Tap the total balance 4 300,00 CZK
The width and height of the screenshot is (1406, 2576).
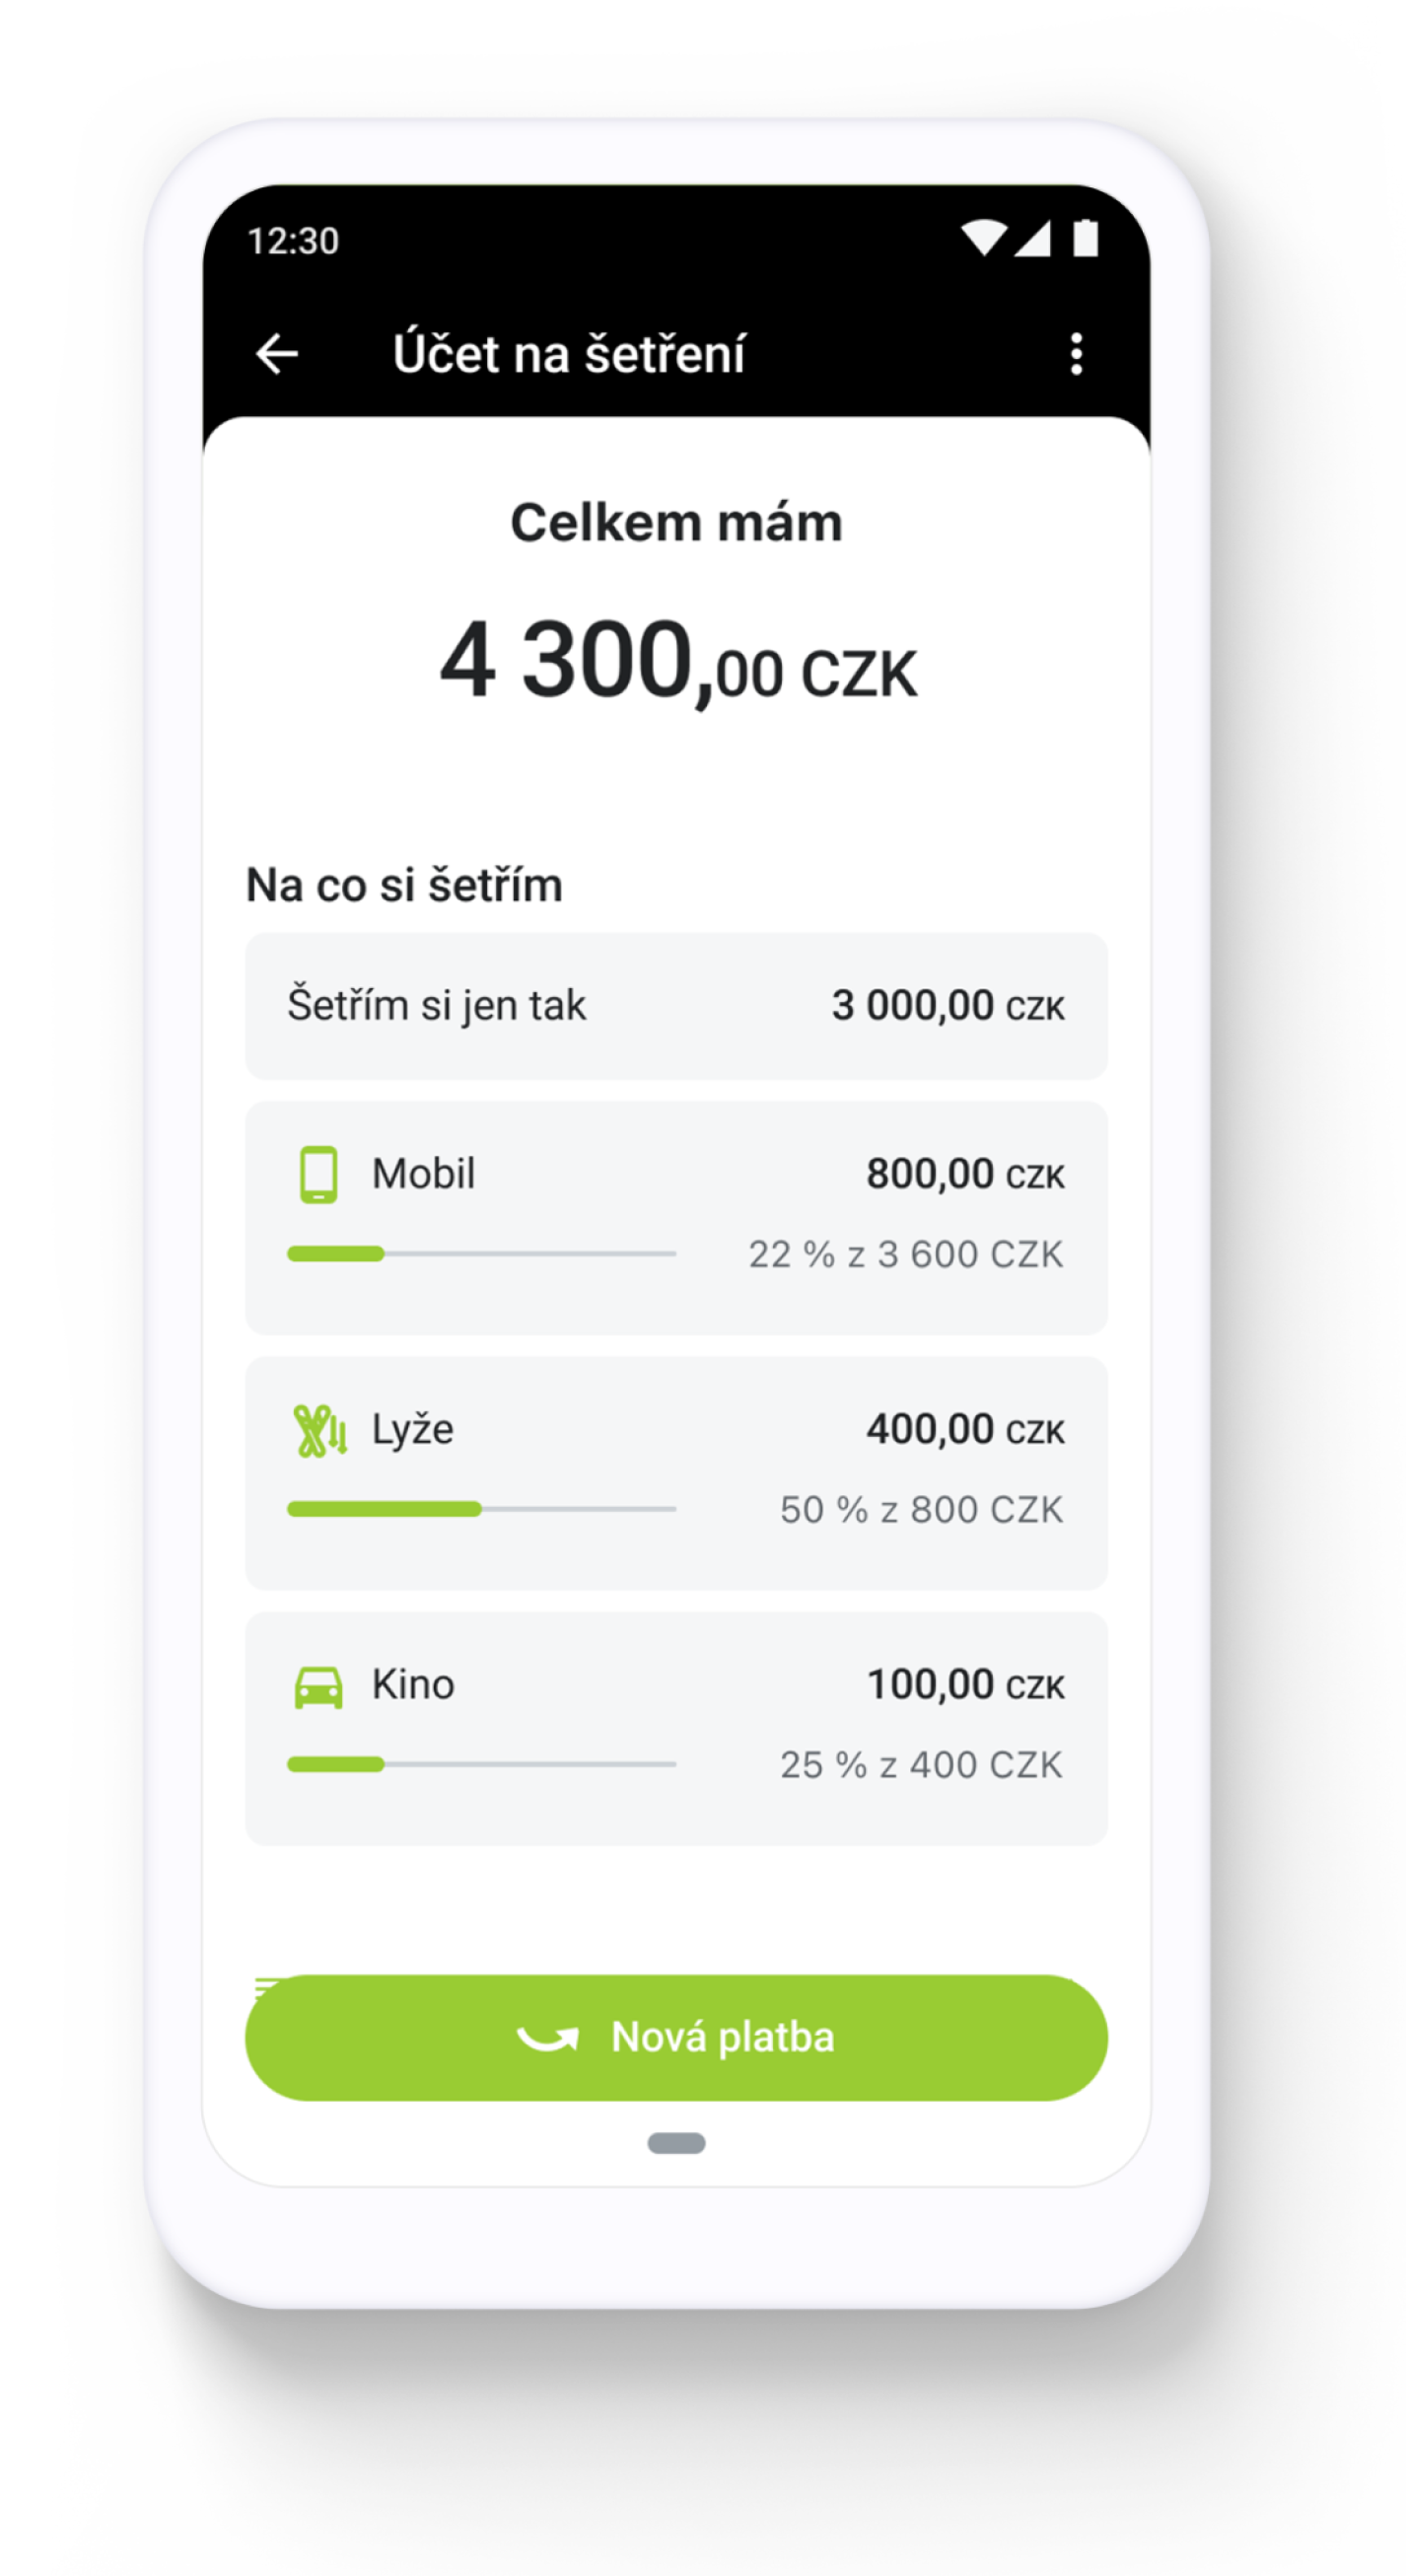coord(678,662)
